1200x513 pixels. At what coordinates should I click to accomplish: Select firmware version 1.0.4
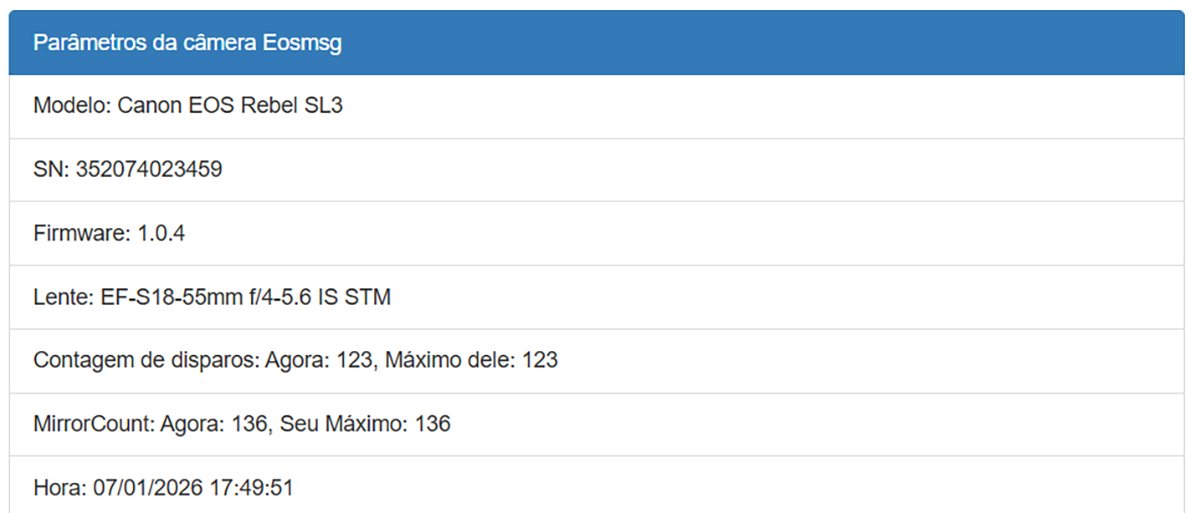coord(161,233)
